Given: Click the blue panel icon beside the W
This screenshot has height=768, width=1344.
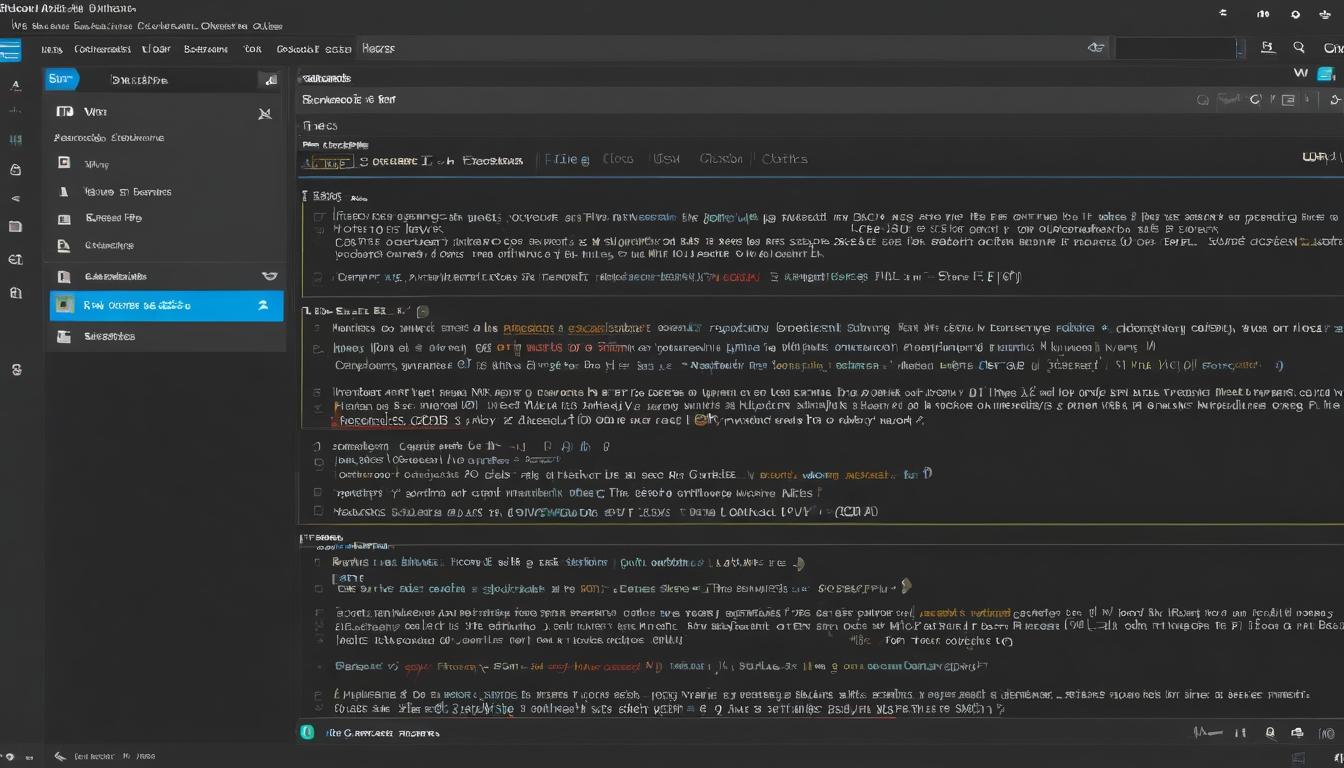Looking at the screenshot, I should pos(1327,73).
